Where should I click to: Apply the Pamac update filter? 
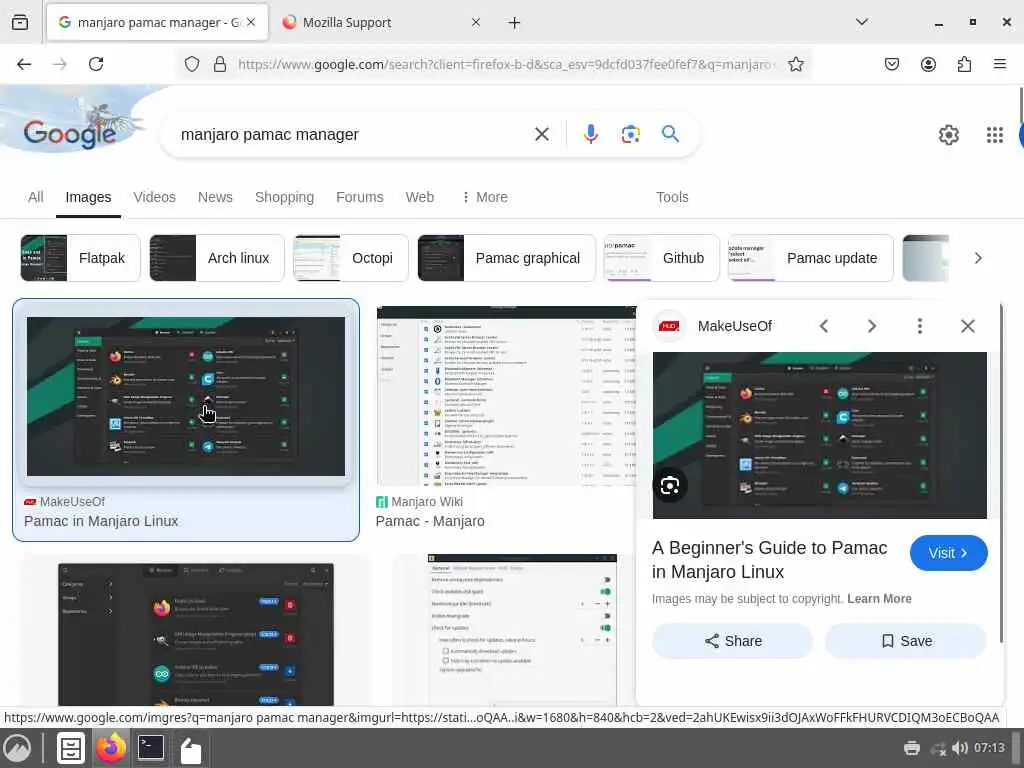(x=810, y=258)
